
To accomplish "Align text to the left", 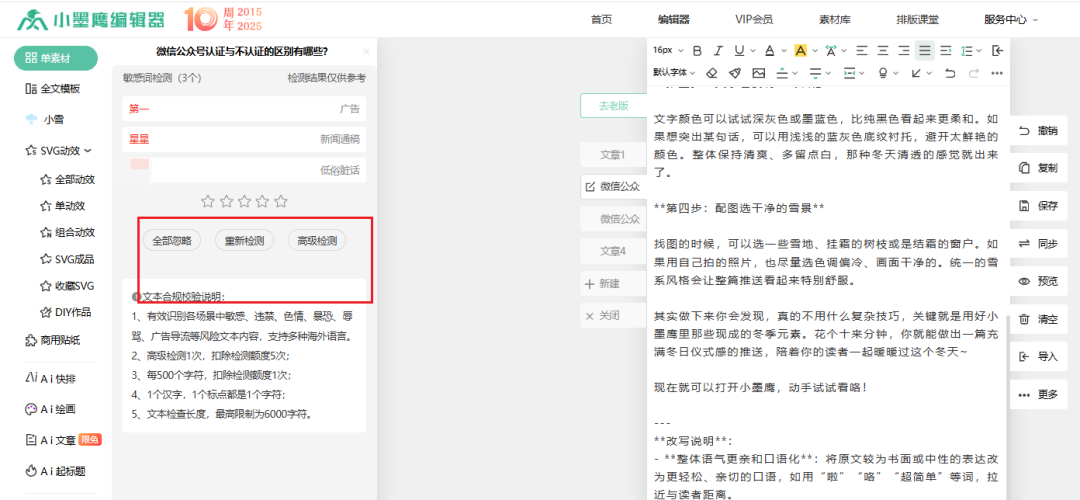I will point(862,50).
